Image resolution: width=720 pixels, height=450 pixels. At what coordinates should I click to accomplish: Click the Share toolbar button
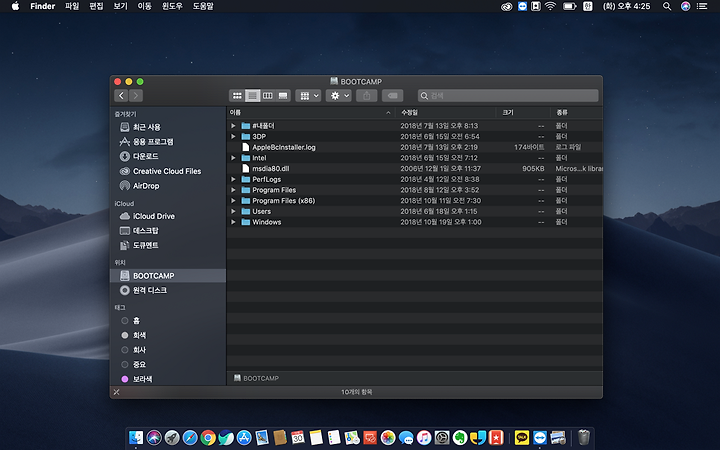point(366,96)
